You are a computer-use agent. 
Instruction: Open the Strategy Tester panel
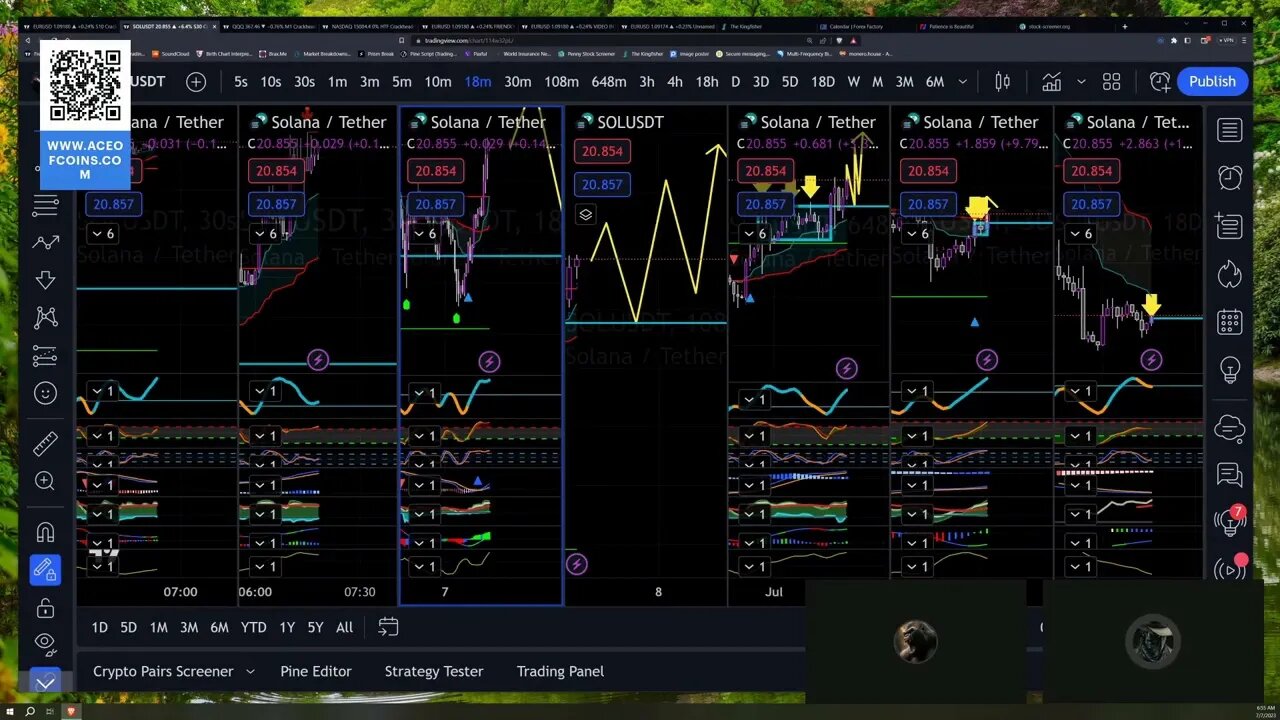point(434,672)
